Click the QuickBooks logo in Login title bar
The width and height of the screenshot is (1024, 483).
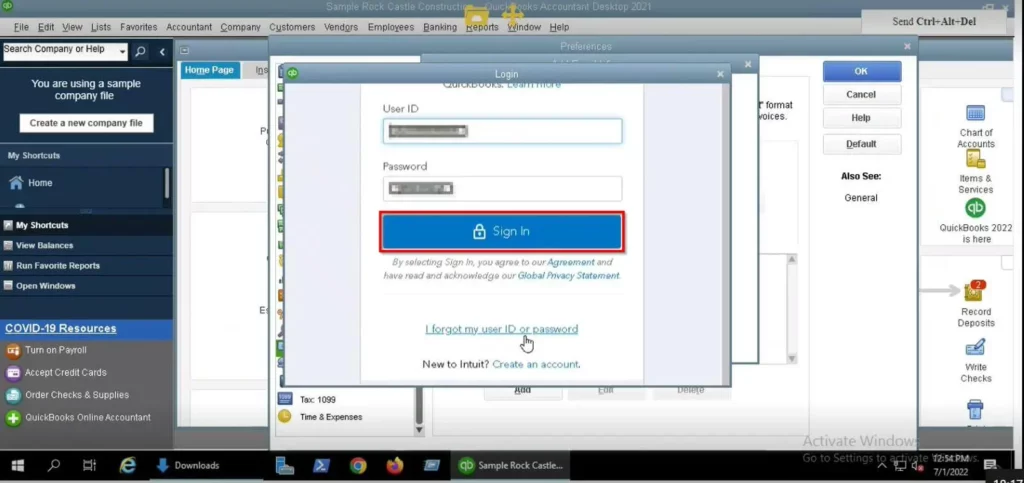(293, 73)
